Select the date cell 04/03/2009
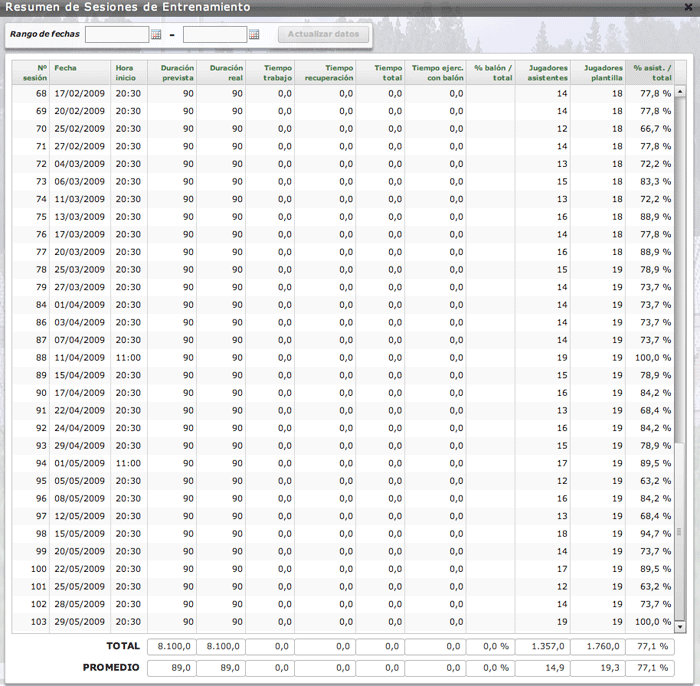The height and width of the screenshot is (686, 700). click(x=79, y=164)
